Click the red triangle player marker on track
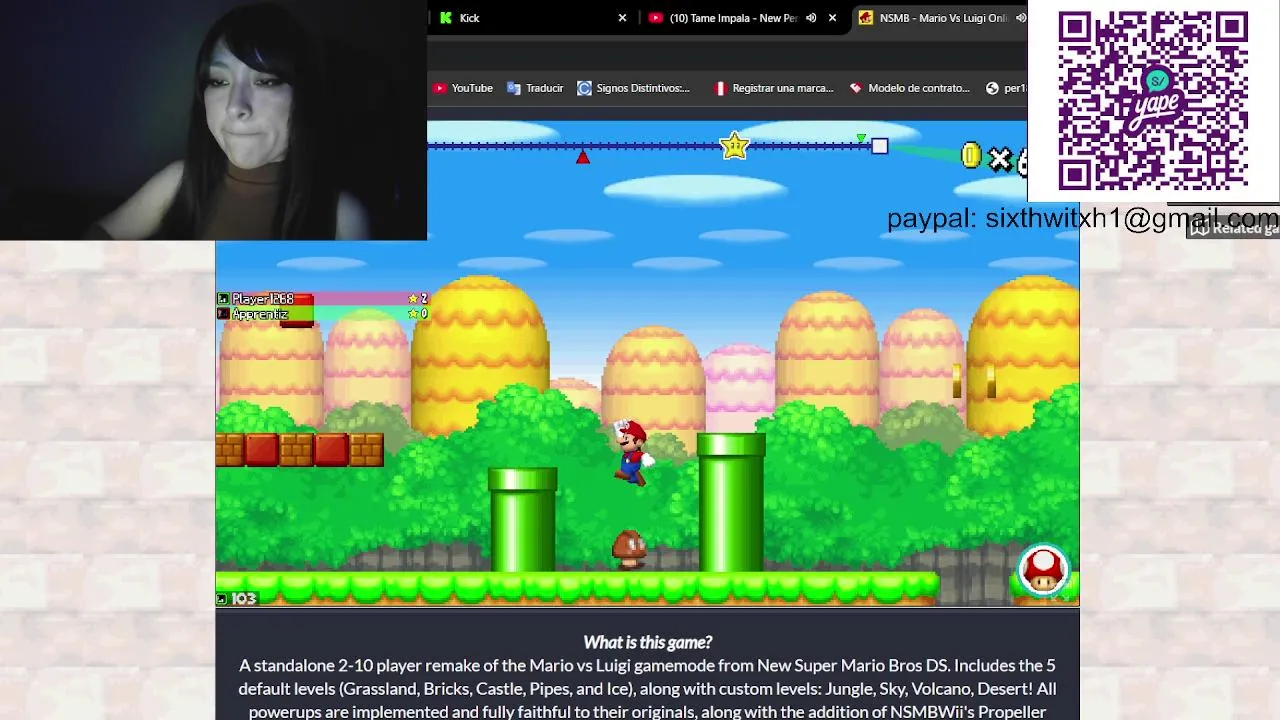Viewport: 1280px width, 720px height. point(583,157)
